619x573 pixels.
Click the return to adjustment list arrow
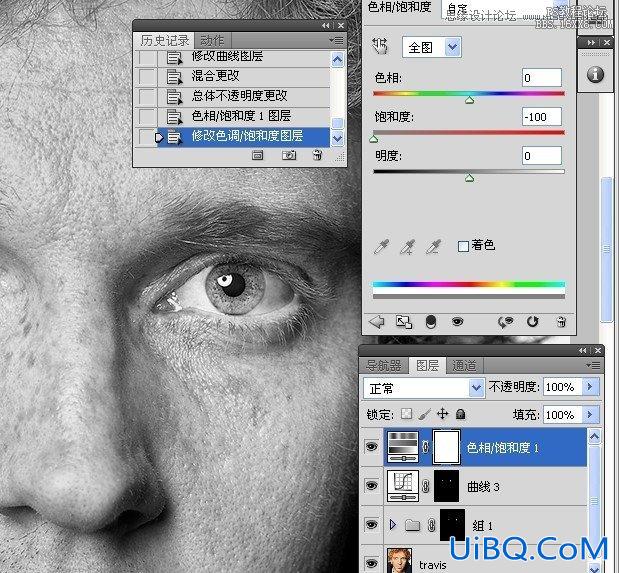(x=377, y=322)
